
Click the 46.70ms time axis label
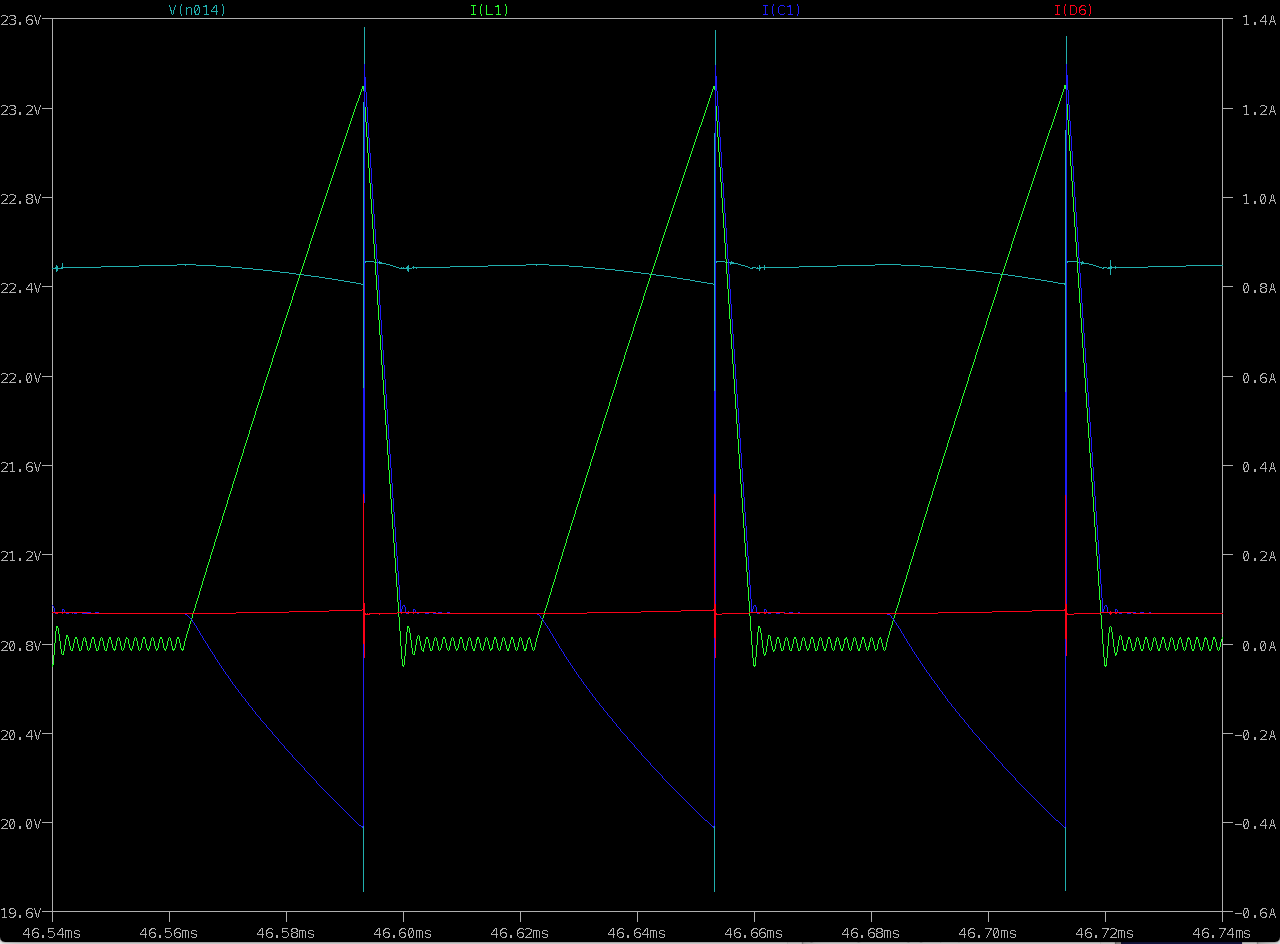pos(988,931)
